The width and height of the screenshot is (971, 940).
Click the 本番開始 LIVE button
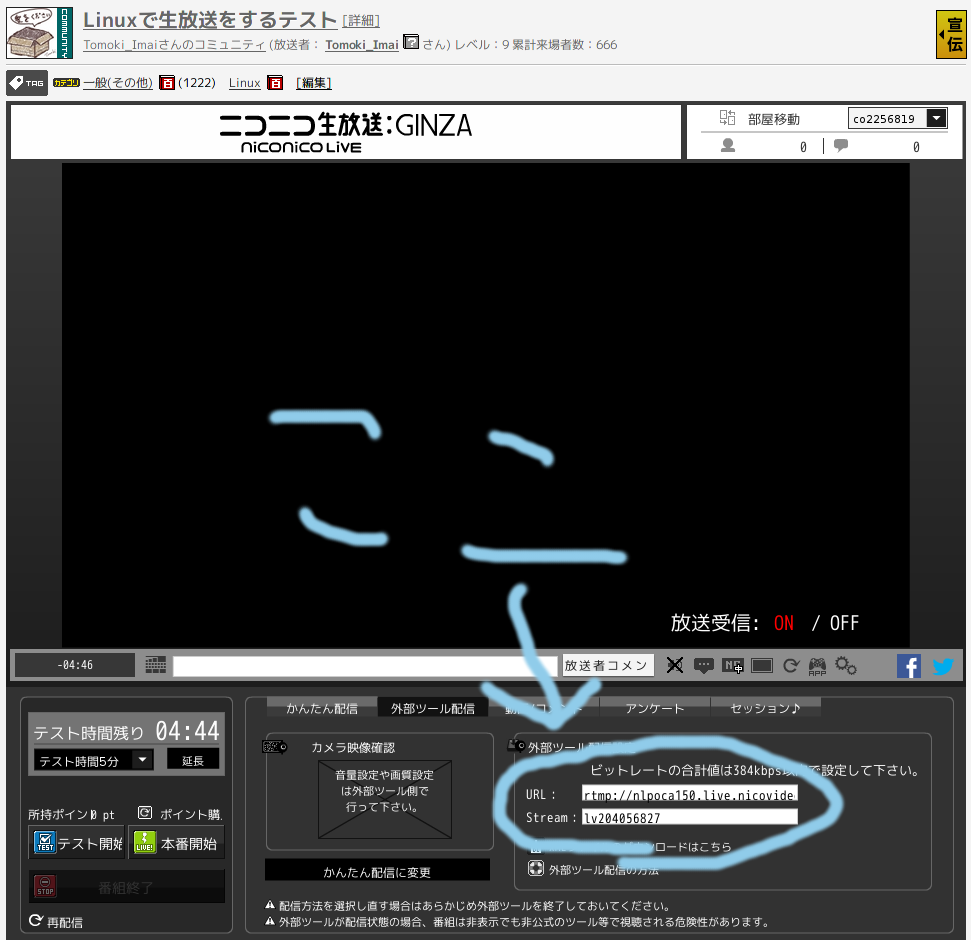coord(176,843)
